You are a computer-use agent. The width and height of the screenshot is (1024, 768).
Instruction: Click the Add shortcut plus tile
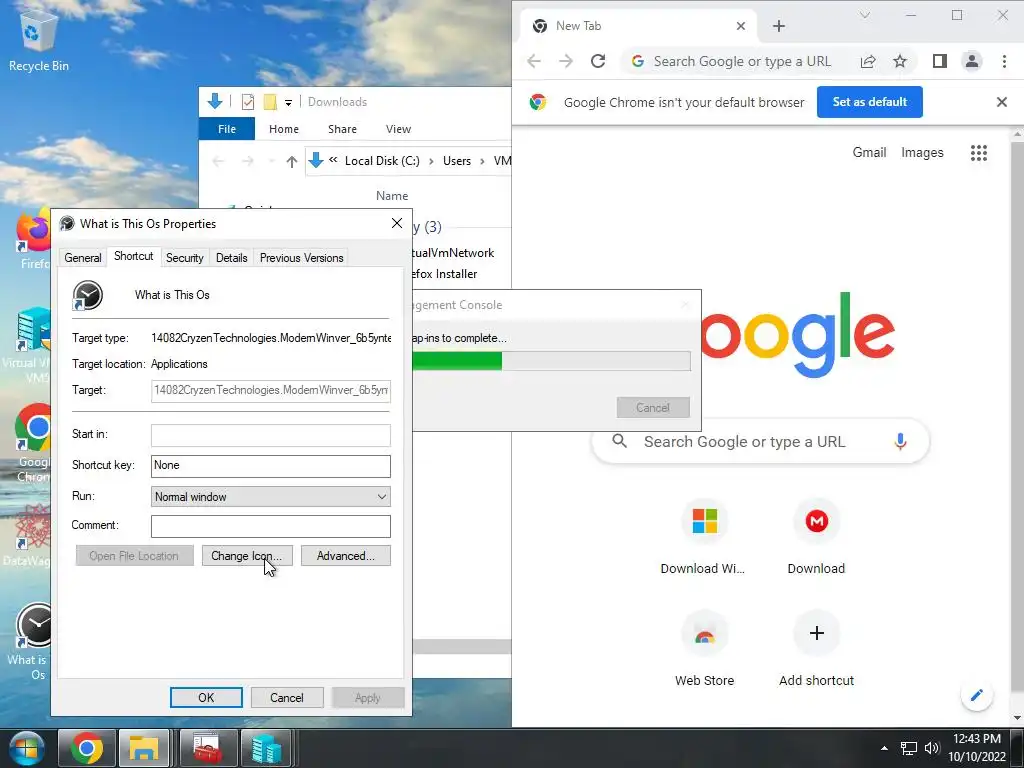tap(816, 650)
